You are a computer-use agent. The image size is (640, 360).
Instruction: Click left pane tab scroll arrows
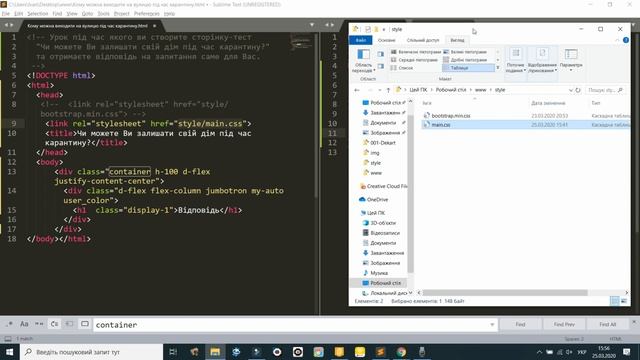pos(9,25)
